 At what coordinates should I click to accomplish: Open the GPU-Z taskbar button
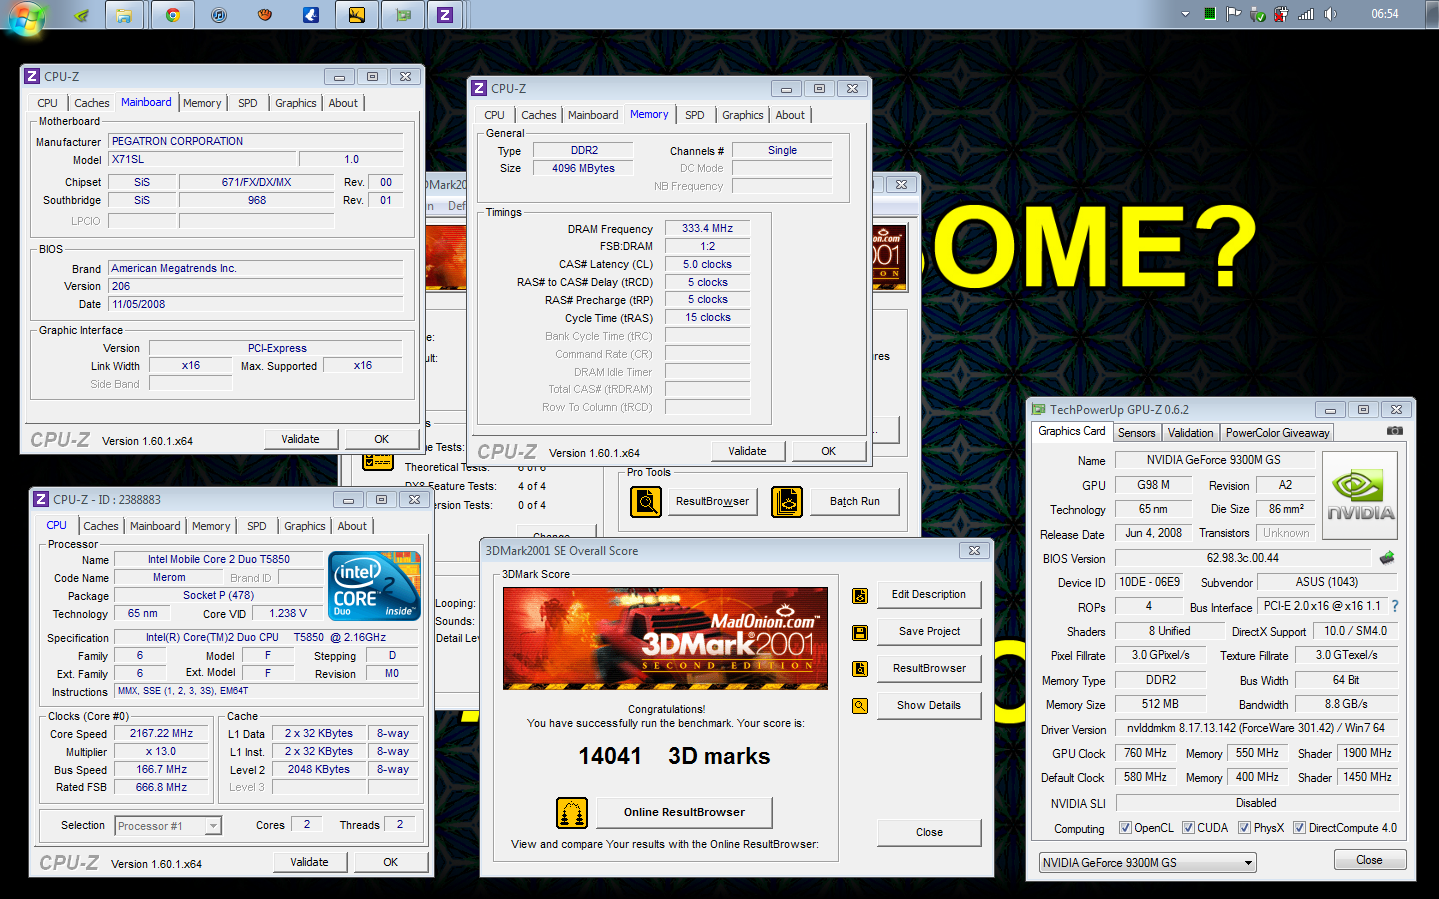pos(403,15)
